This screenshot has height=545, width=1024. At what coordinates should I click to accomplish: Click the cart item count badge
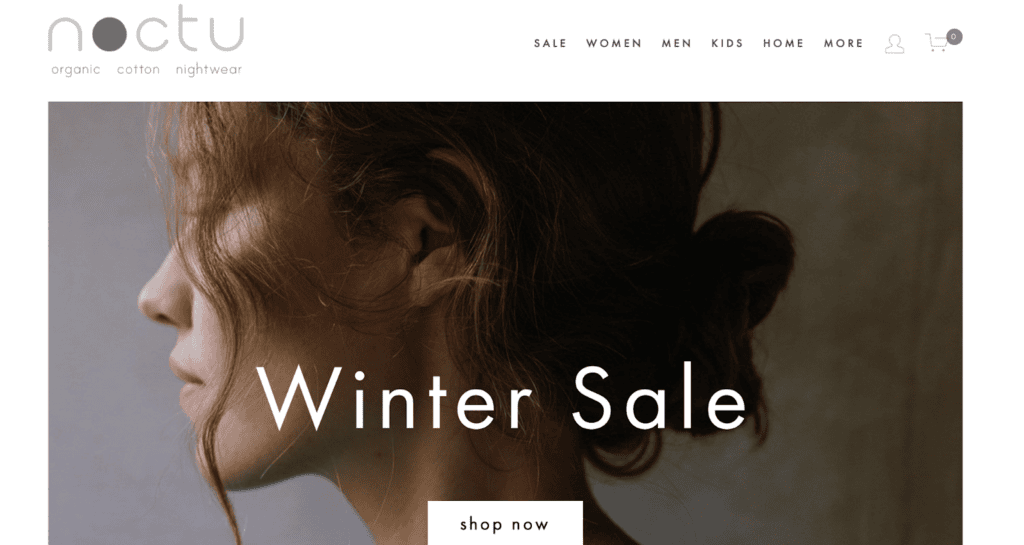tap(954, 37)
